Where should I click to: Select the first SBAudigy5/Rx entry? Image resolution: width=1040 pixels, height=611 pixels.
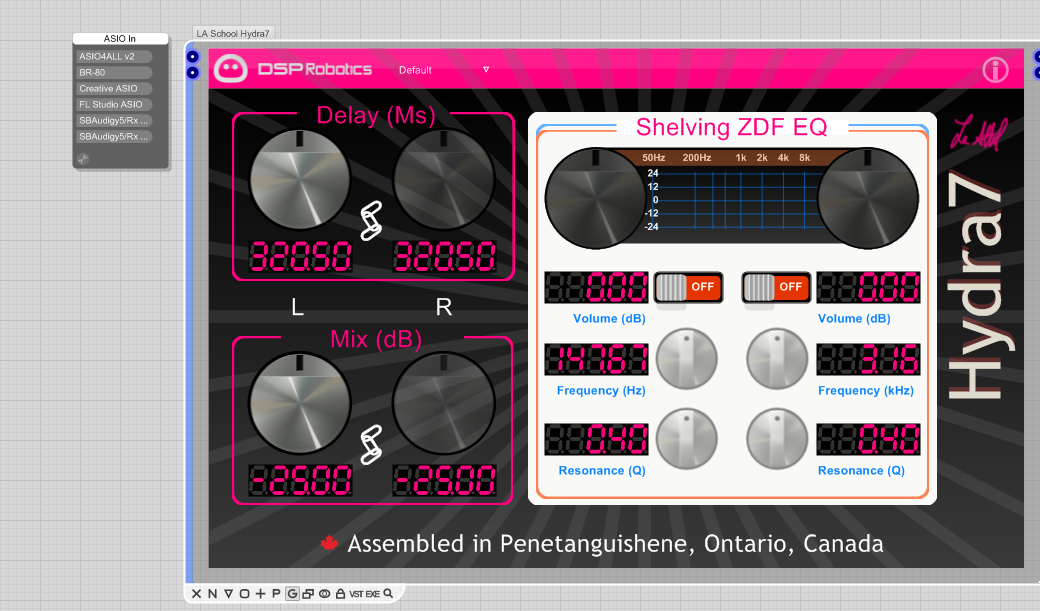113,121
